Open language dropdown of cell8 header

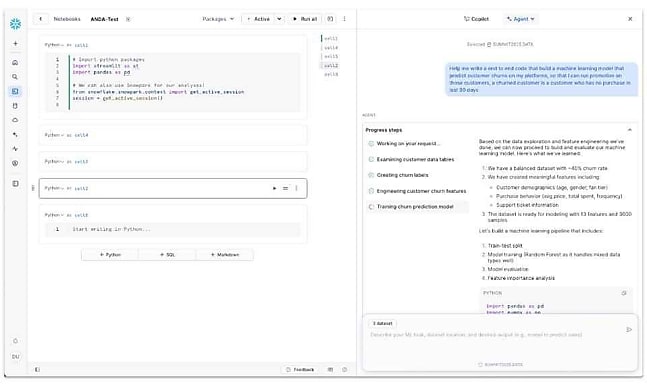click(54, 215)
